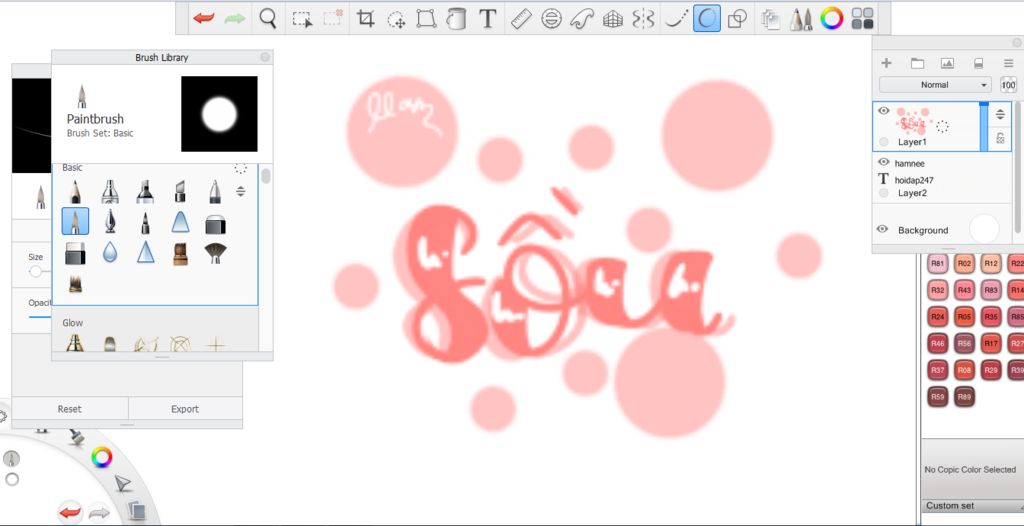
Task: Enable Steady Stroke tool
Action: point(677,18)
